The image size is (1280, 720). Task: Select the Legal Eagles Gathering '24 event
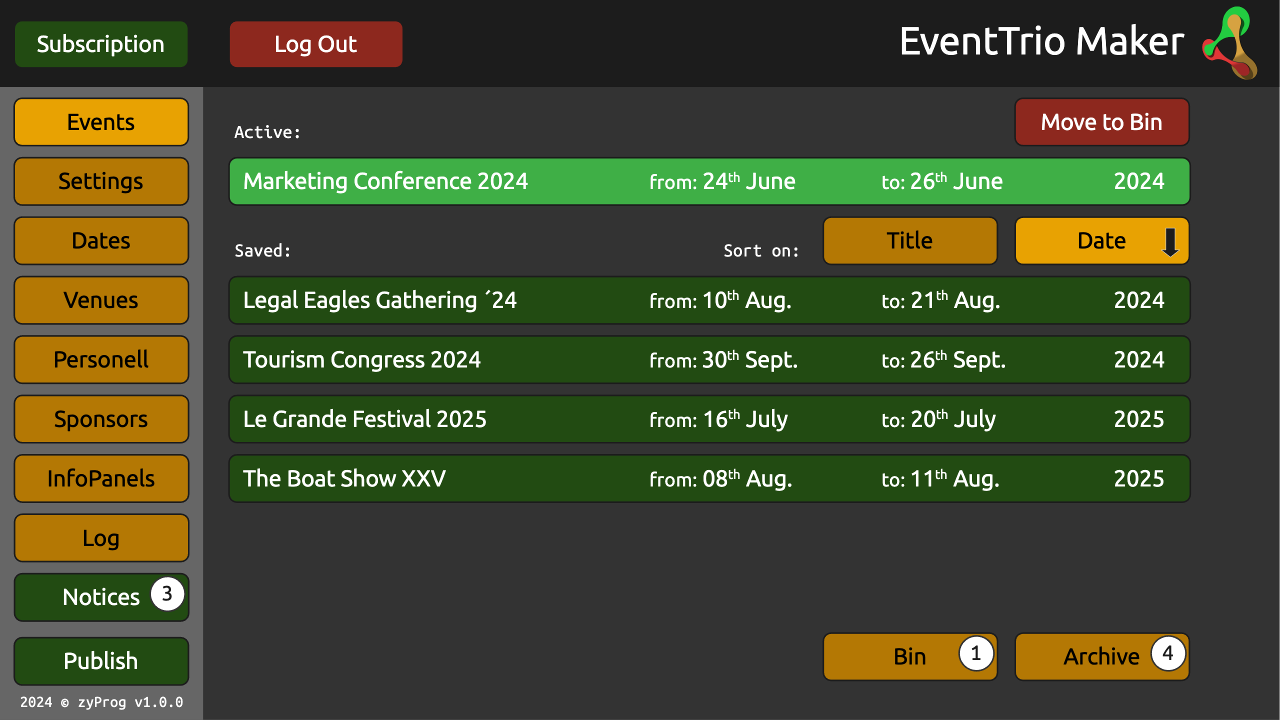pos(709,300)
